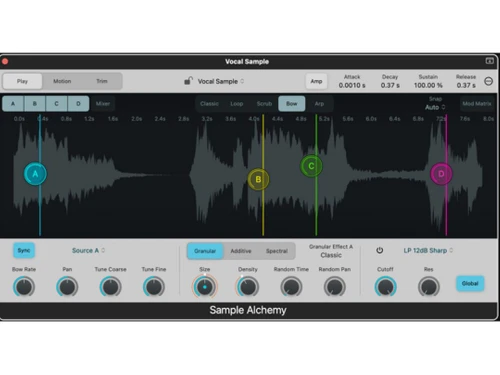Open the Mod Matrix
The height and width of the screenshot is (375, 500).
[477, 104]
